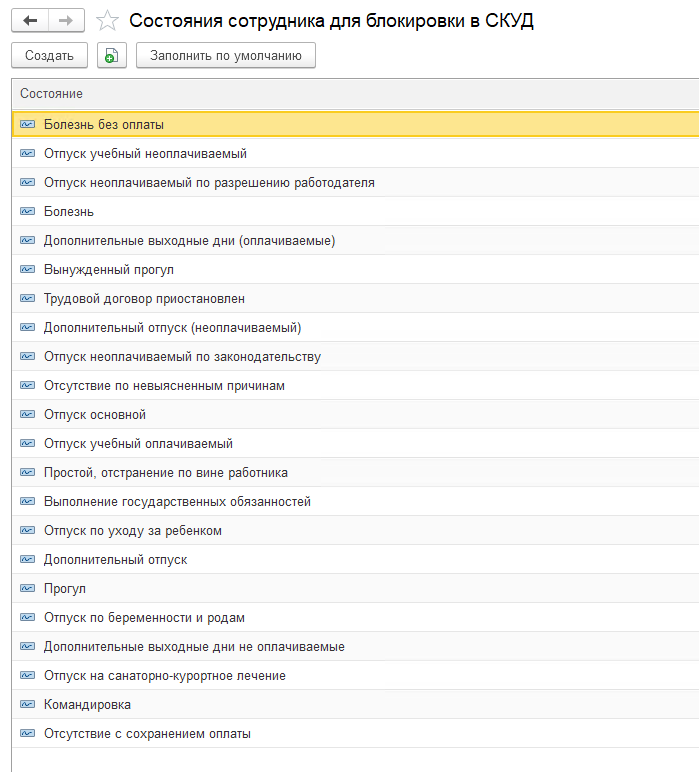Select the Болезнь без оплаты row
699x772 pixels.
[104, 125]
